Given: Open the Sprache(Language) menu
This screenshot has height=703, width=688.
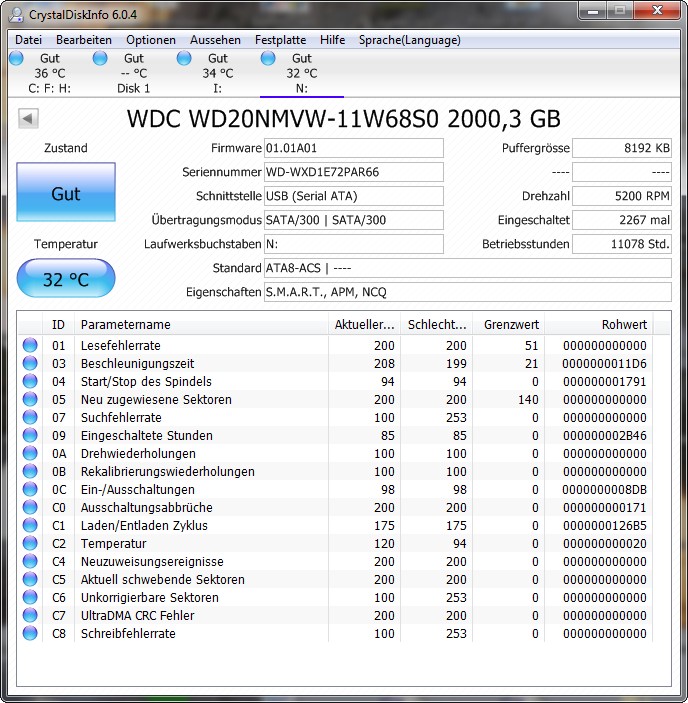Looking at the screenshot, I should (x=410, y=40).
